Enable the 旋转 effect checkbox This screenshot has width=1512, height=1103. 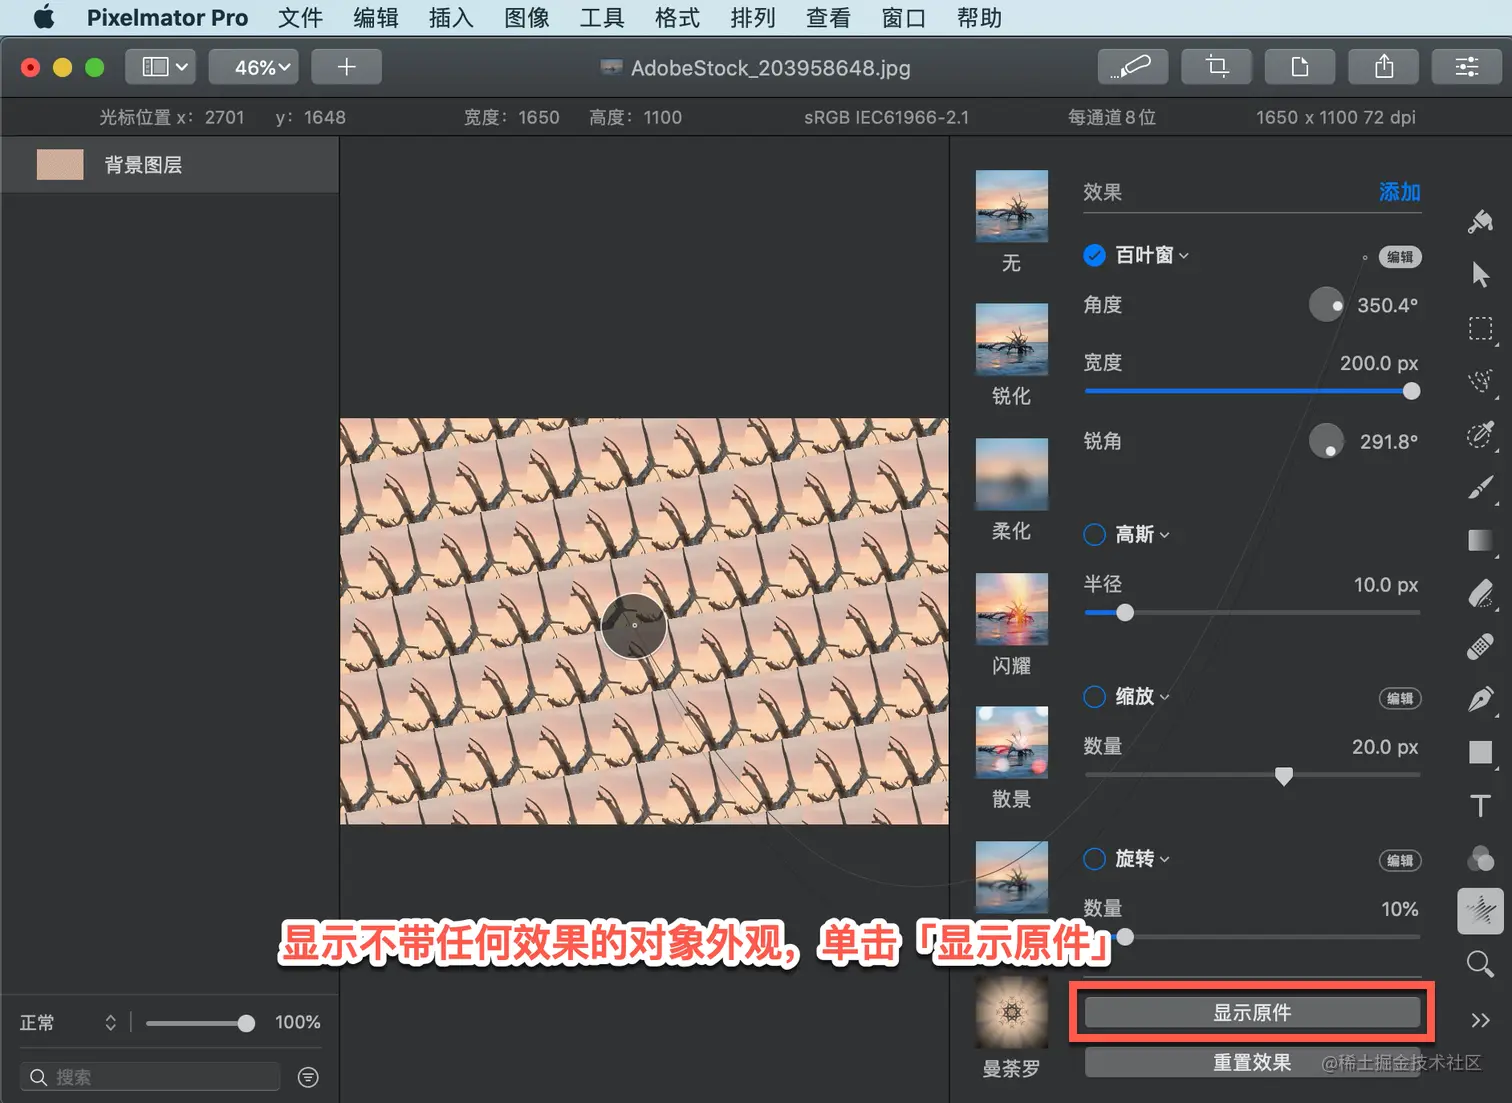pyautogui.click(x=1094, y=859)
